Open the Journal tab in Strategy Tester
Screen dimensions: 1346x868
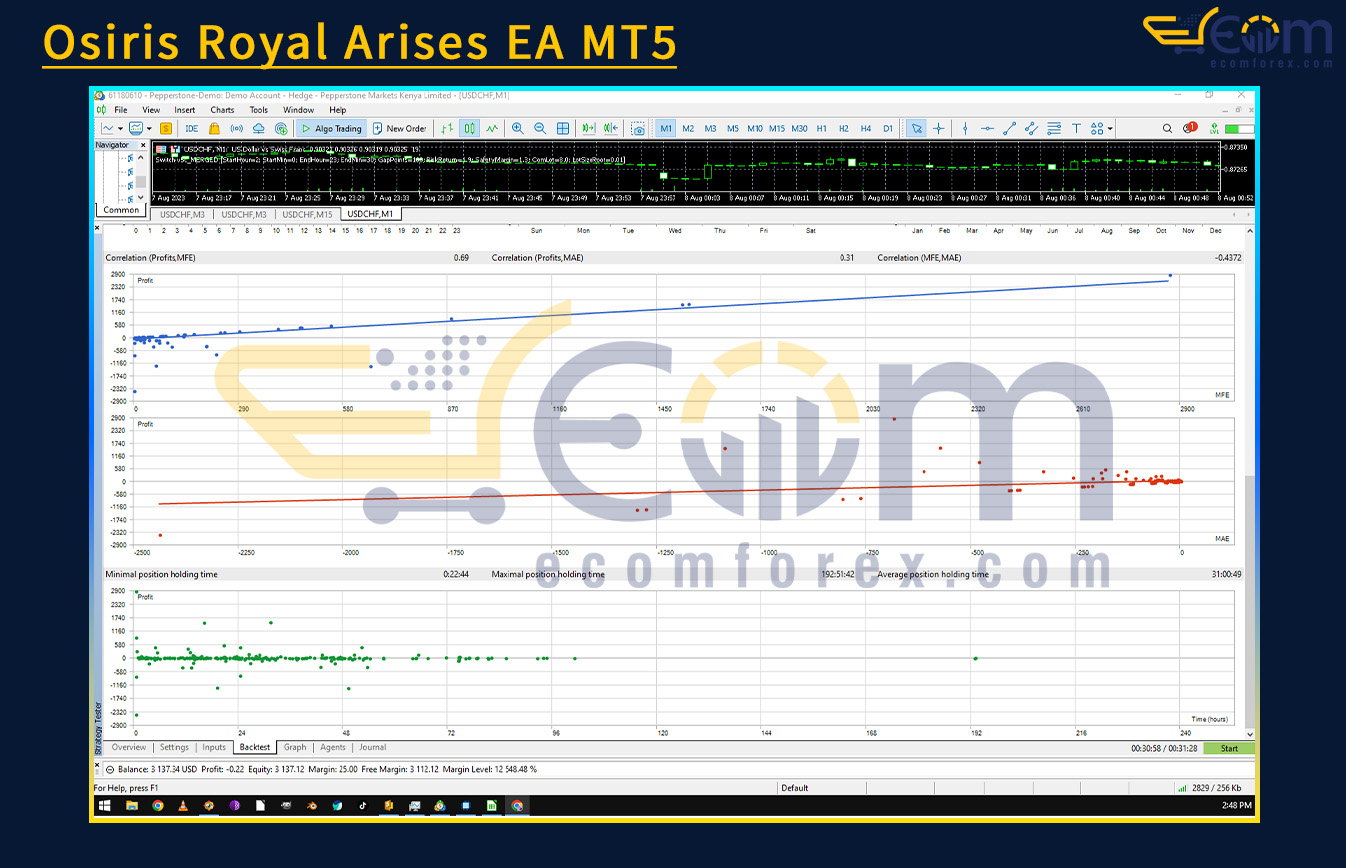[372, 748]
